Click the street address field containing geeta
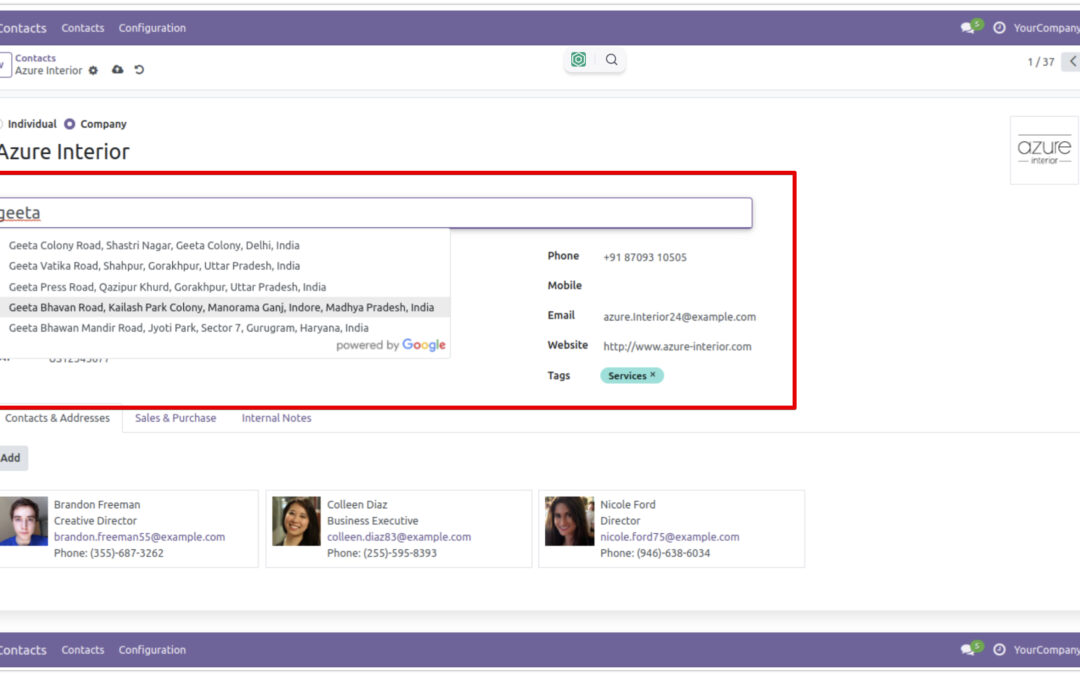Image resolution: width=1080 pixels, height=675 pixels. [x=375, y=213]
